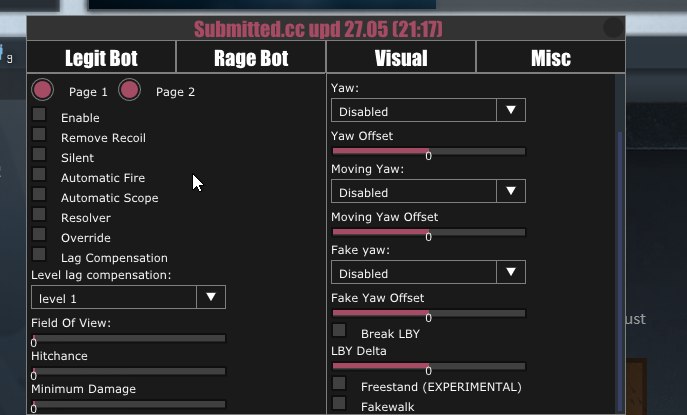Open the Visual tab
Viewport: 687px width, 415px height.
tap(401, 57)
